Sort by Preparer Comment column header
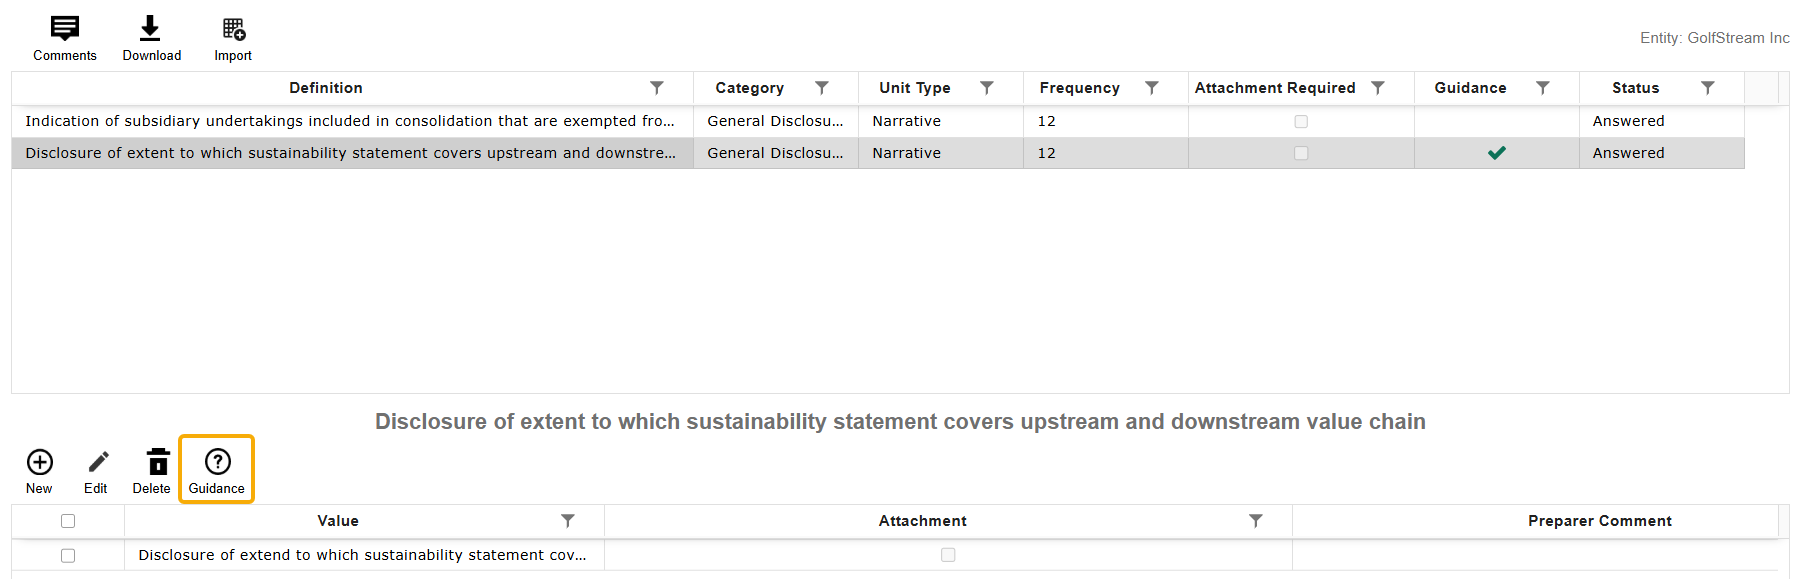The image size is (1798, 579). pyautogui.click(x=1600, y=521)
